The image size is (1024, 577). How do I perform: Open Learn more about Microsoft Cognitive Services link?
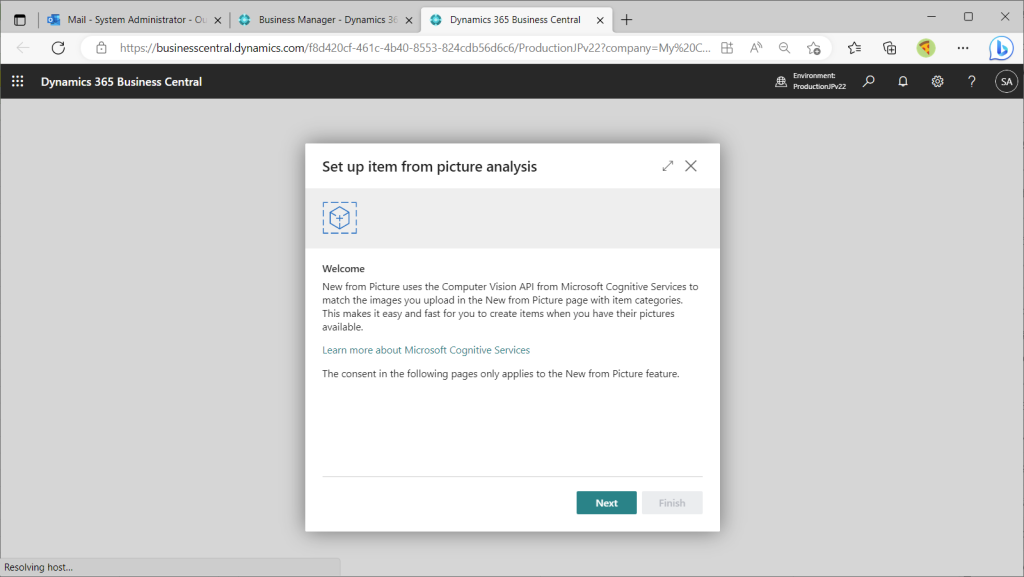(x=426, y=350)
